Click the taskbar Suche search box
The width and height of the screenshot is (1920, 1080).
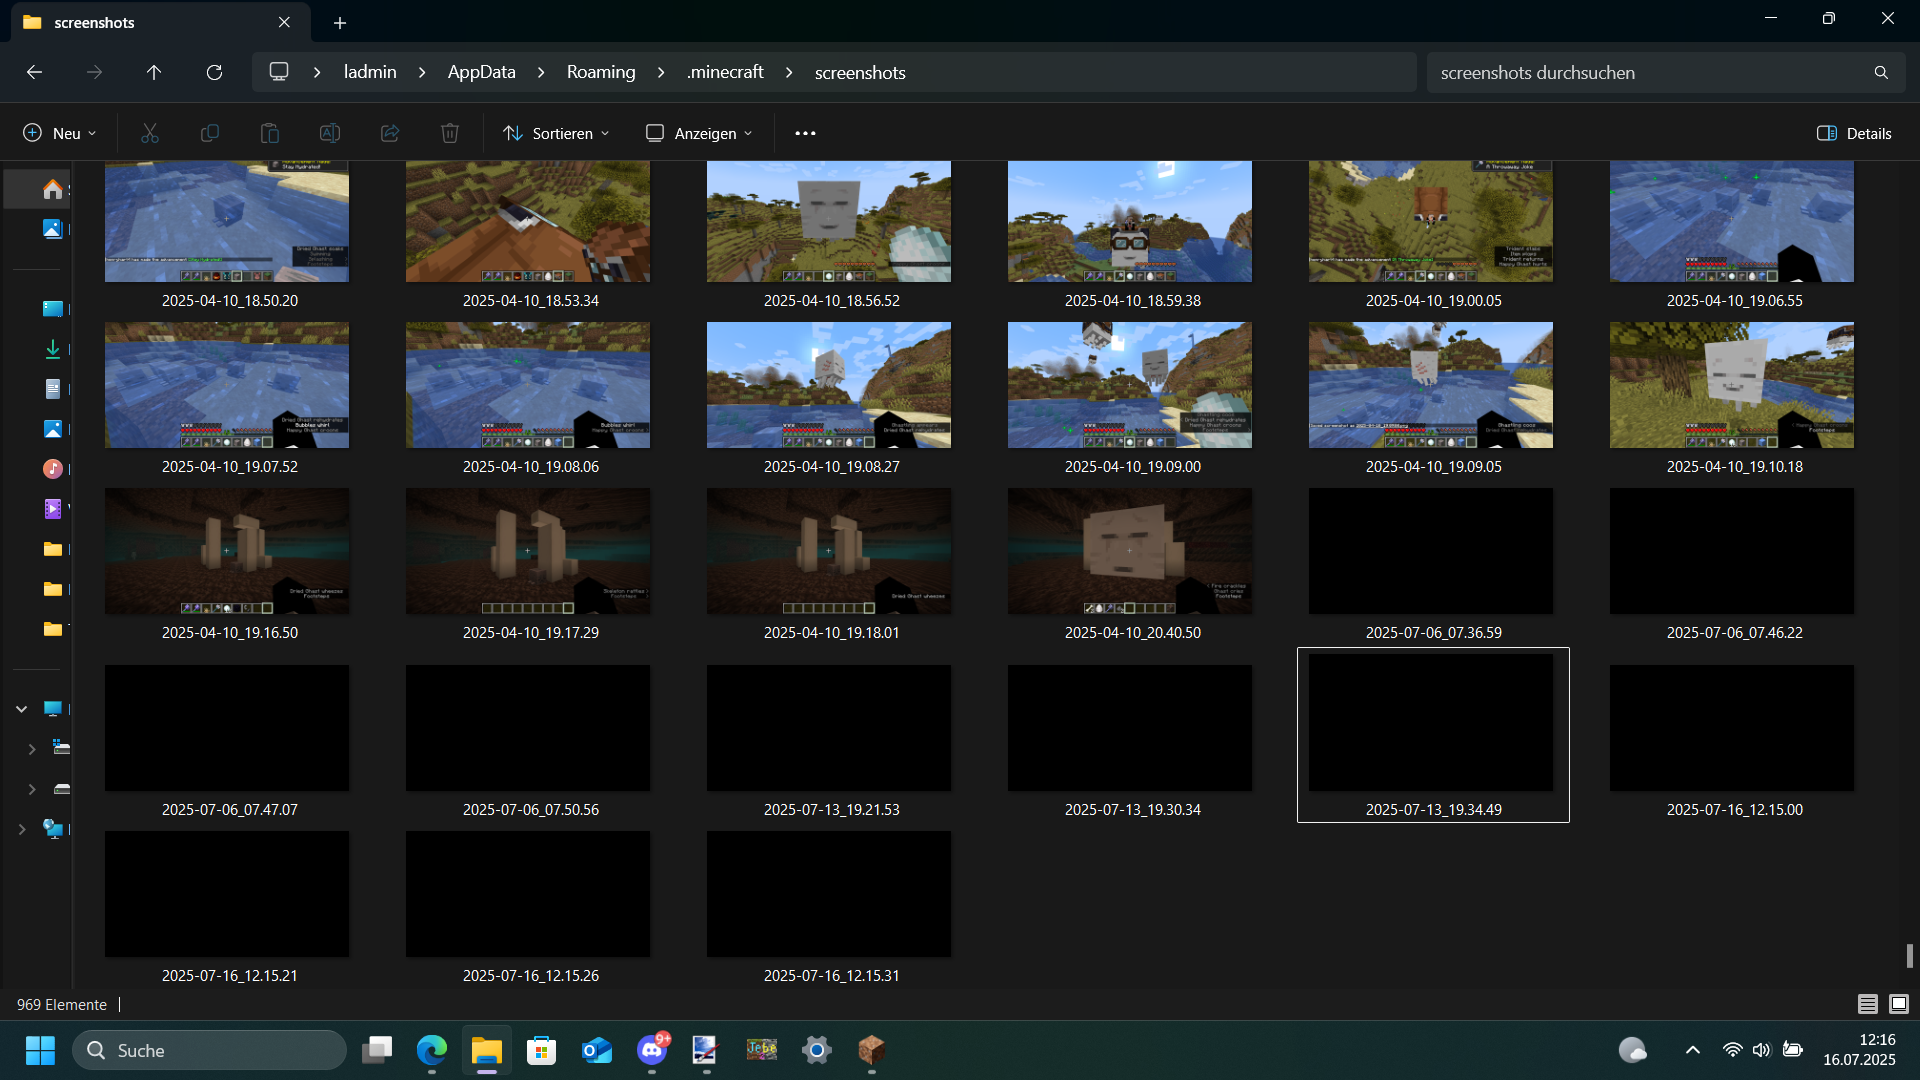[x=210, y=1050]
